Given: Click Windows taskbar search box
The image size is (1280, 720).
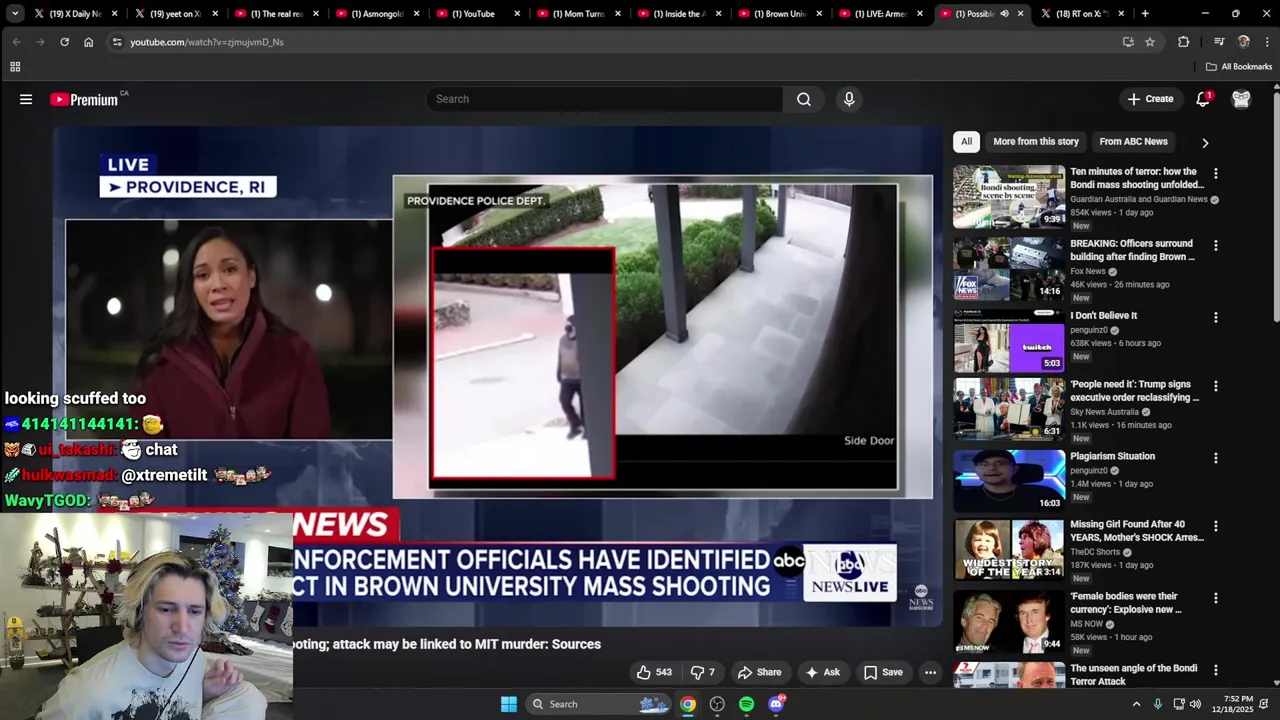Looking at the screenshot, I should [x=599, y=704].
